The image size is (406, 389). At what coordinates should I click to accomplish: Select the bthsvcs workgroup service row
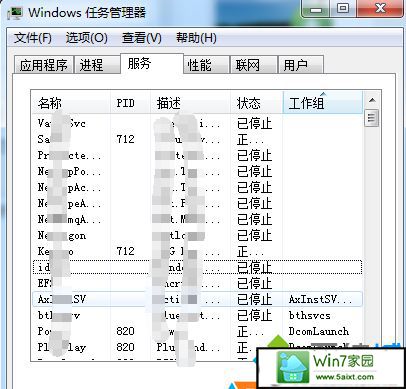coord(197,315)
